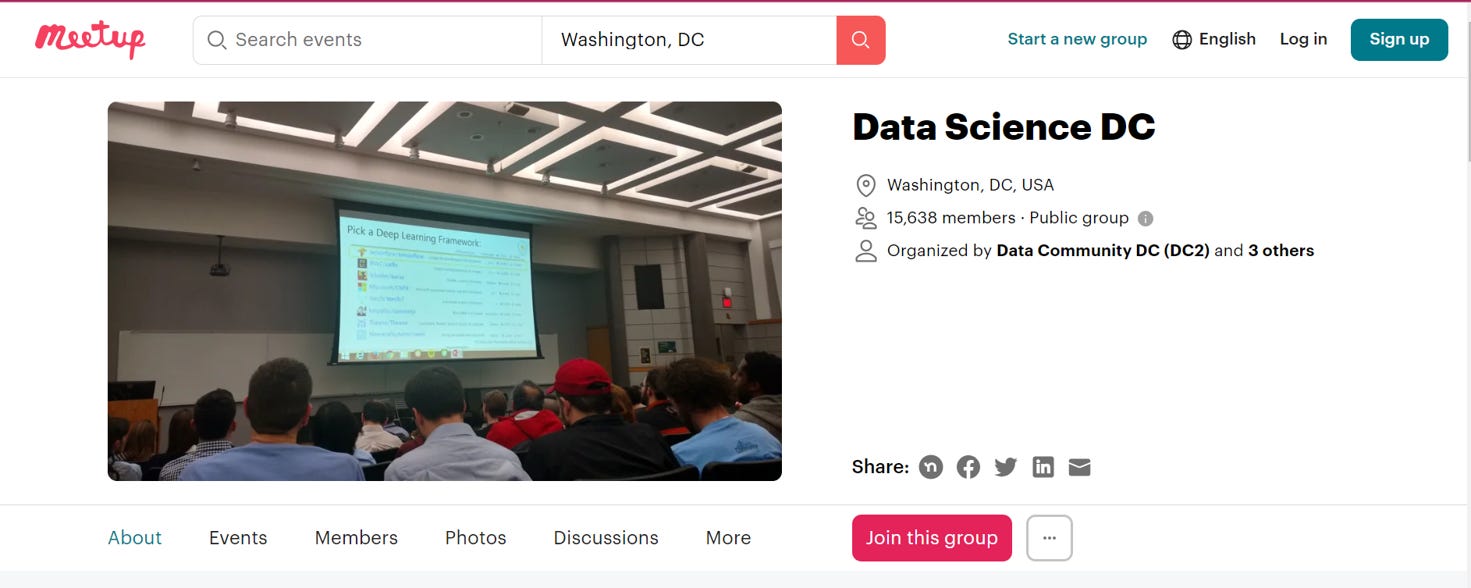This screenshot has width=1471, height=588.
Task: Click the red search button
Action: [860, 39]
